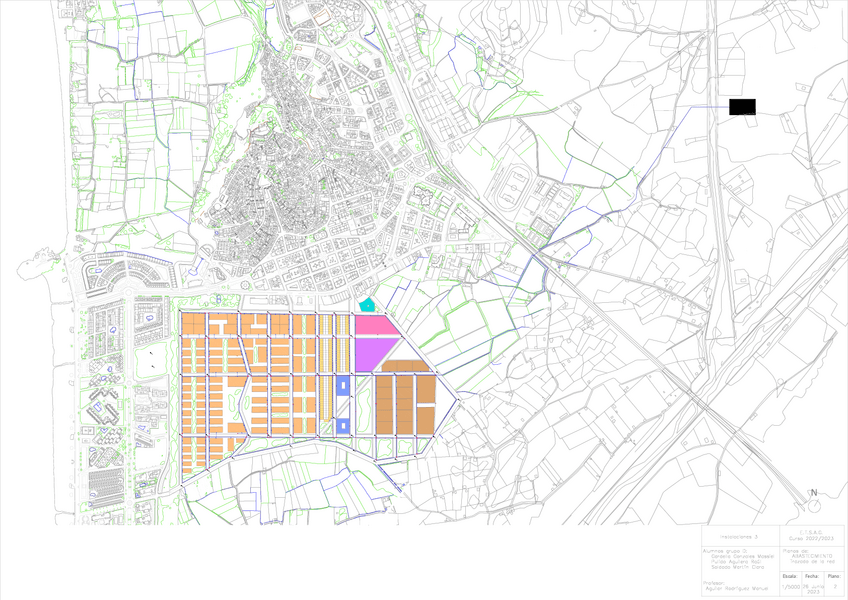The height and width of the screenshot is (600, 848).
Task: Click the 'Curso 2022/2023' text
Action: pos(810,538)
